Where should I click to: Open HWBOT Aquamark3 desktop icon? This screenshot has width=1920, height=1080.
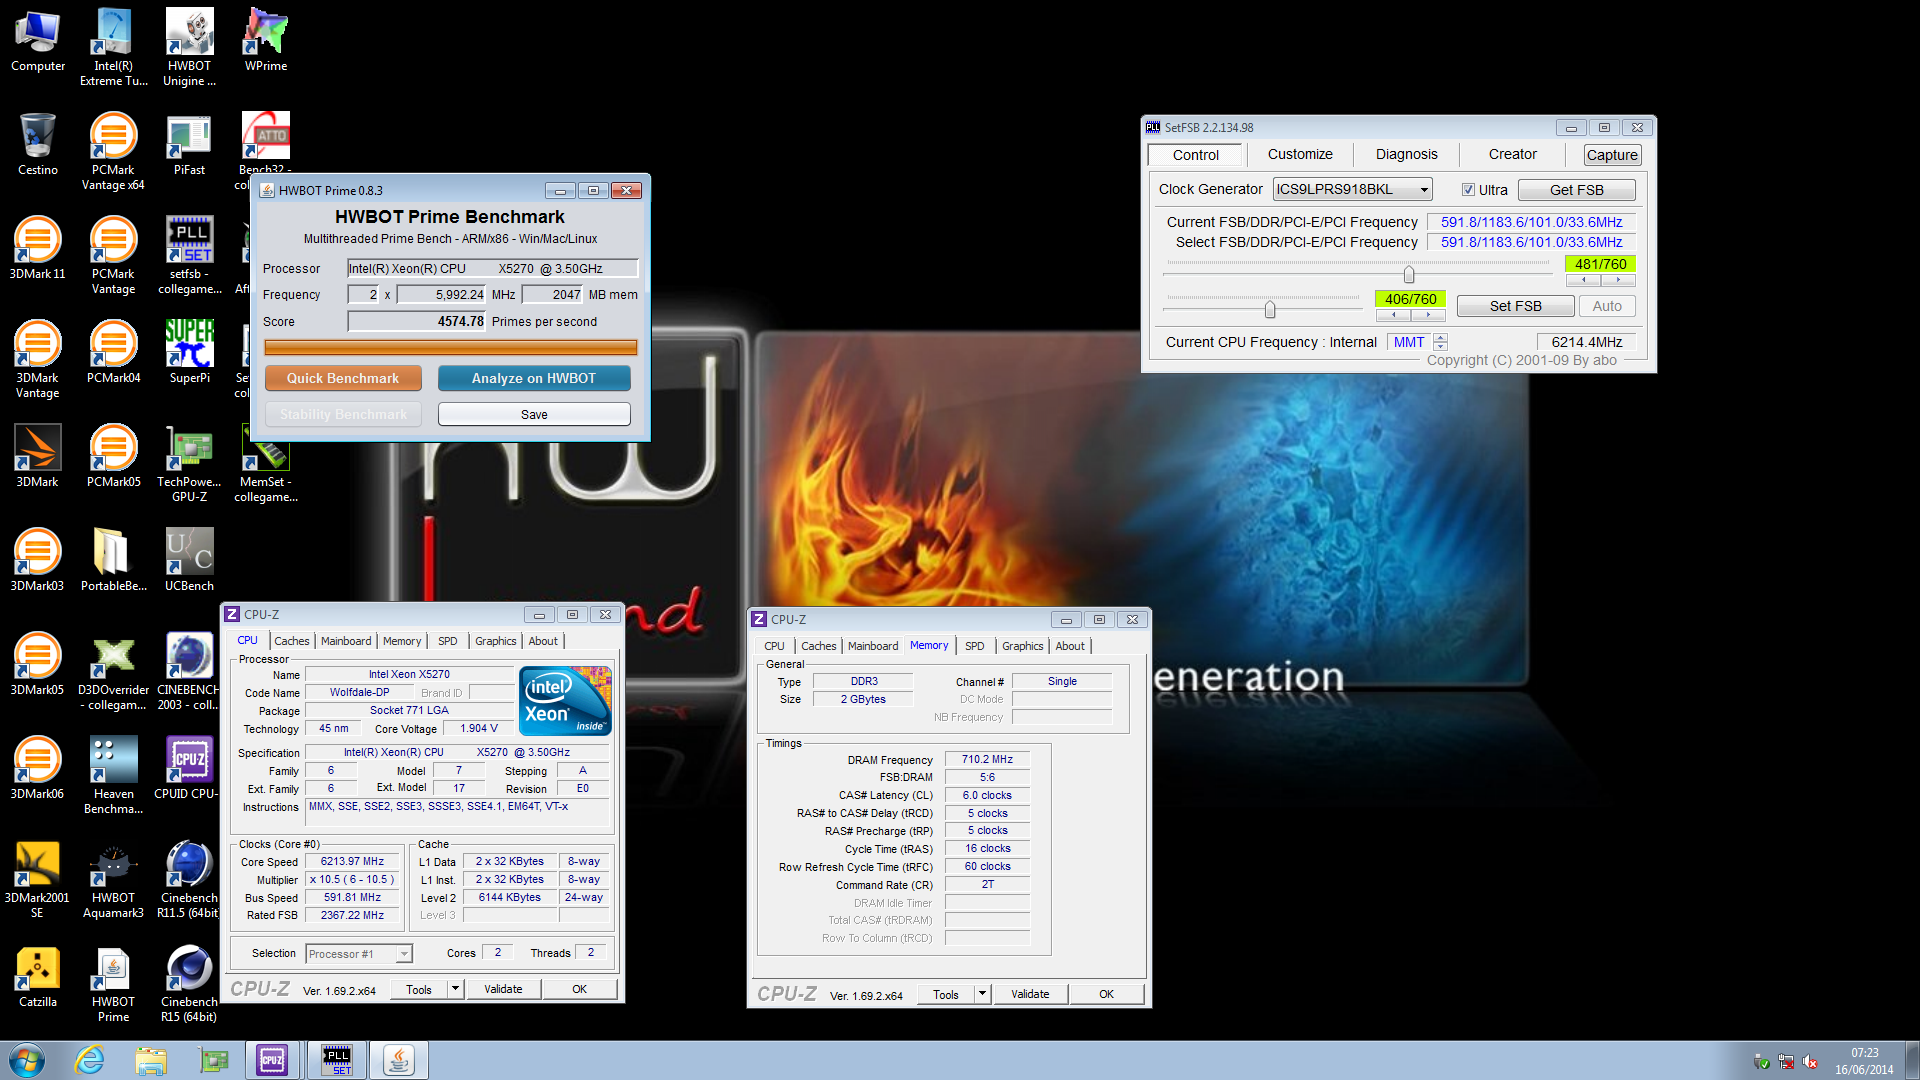(113, 879)
